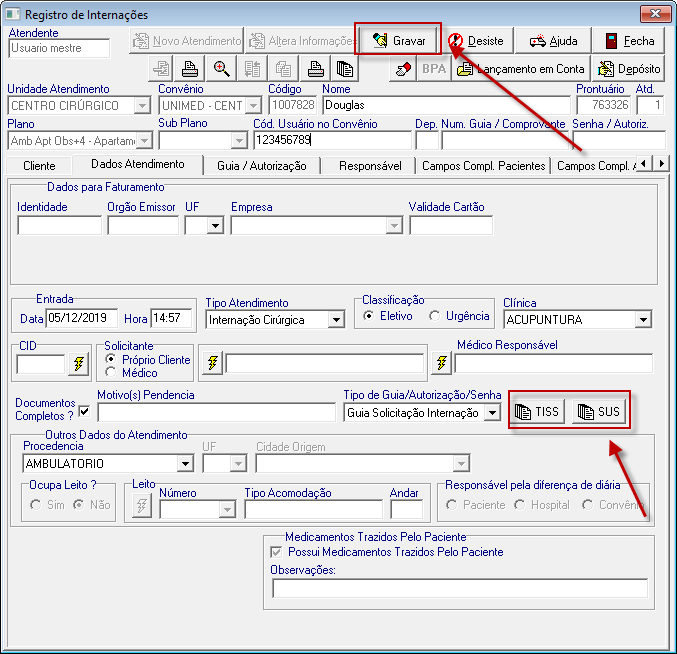Select Hospital for diferença de diária
Image resolution: width=677 pixels, height=654 pixels.
tap(519, 505)
